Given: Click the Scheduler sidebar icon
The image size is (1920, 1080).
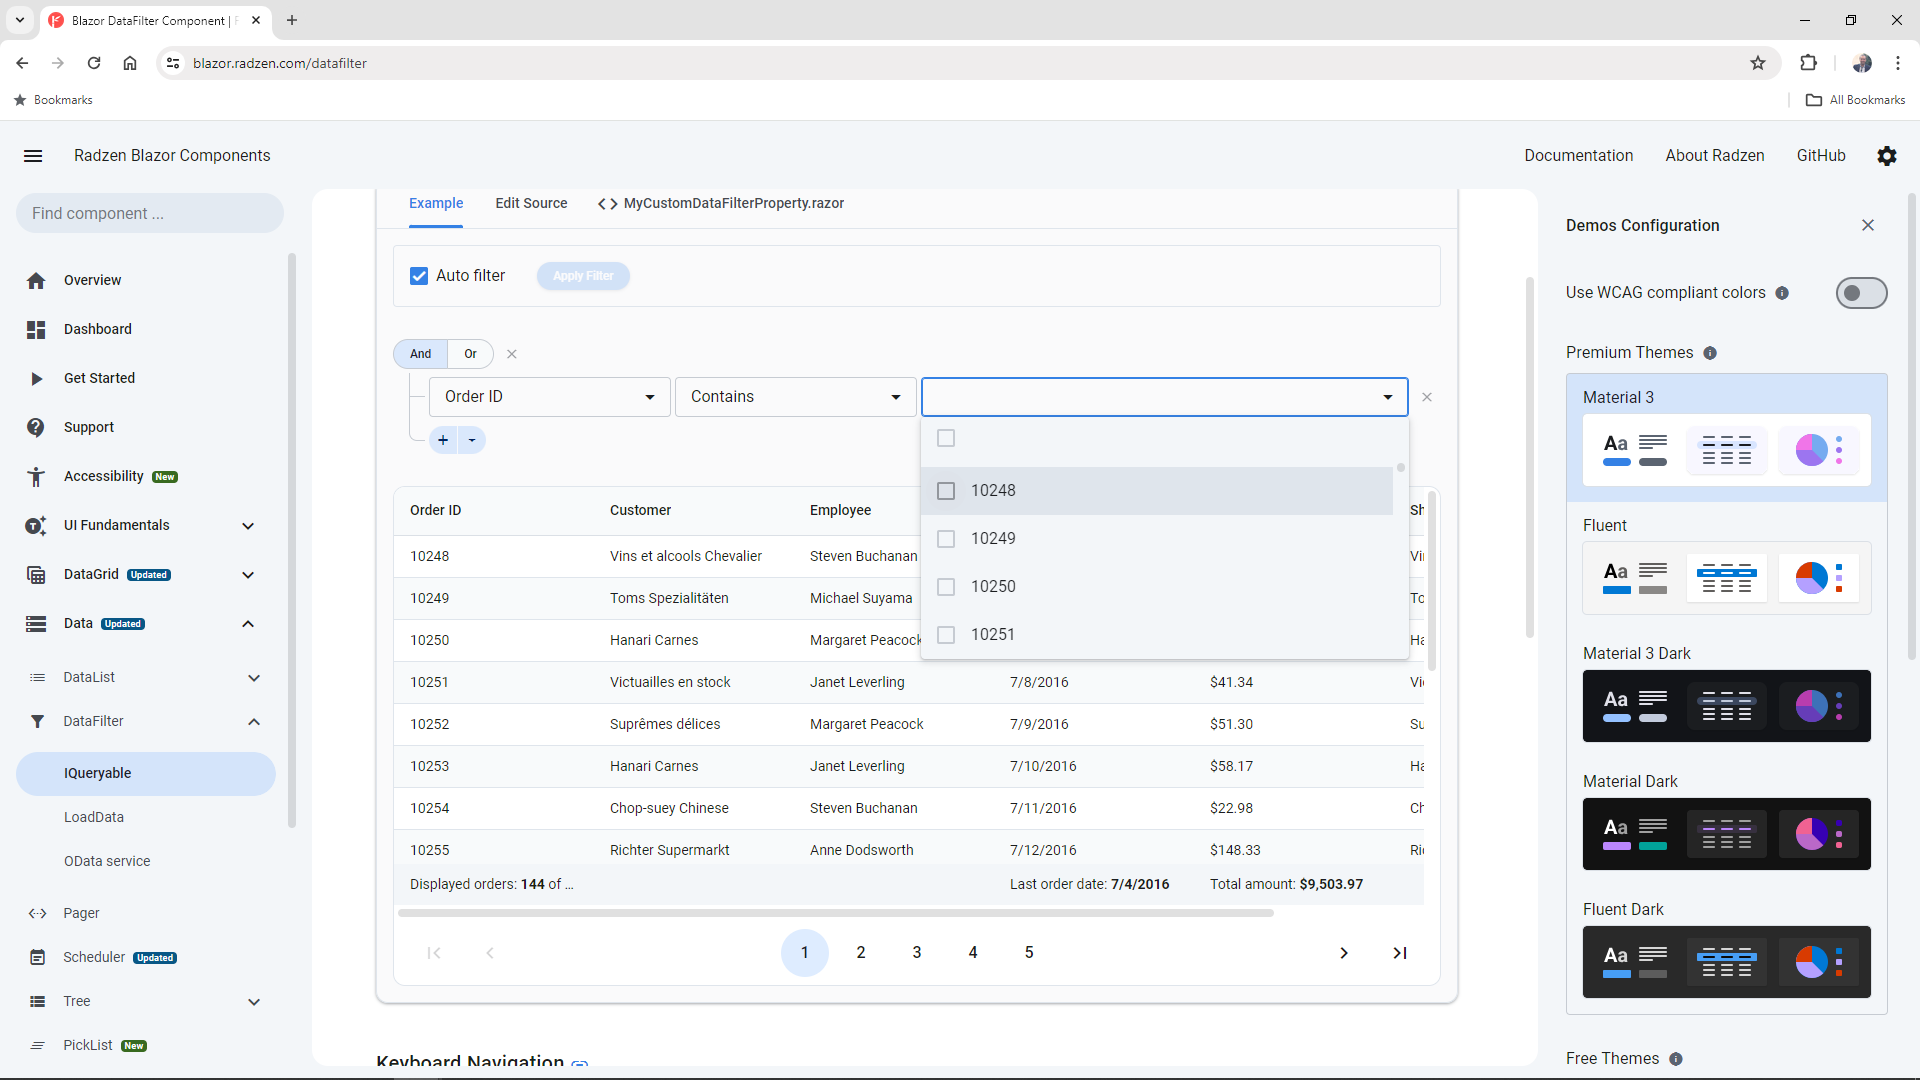Looking at the screenshot, I should pos(38,957).
